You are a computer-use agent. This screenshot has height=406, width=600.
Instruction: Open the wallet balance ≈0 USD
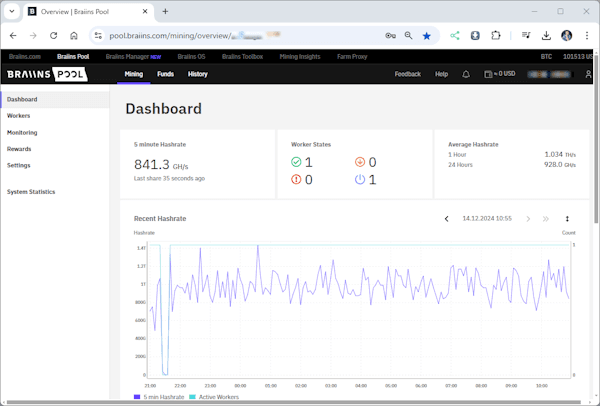point(500,74)
